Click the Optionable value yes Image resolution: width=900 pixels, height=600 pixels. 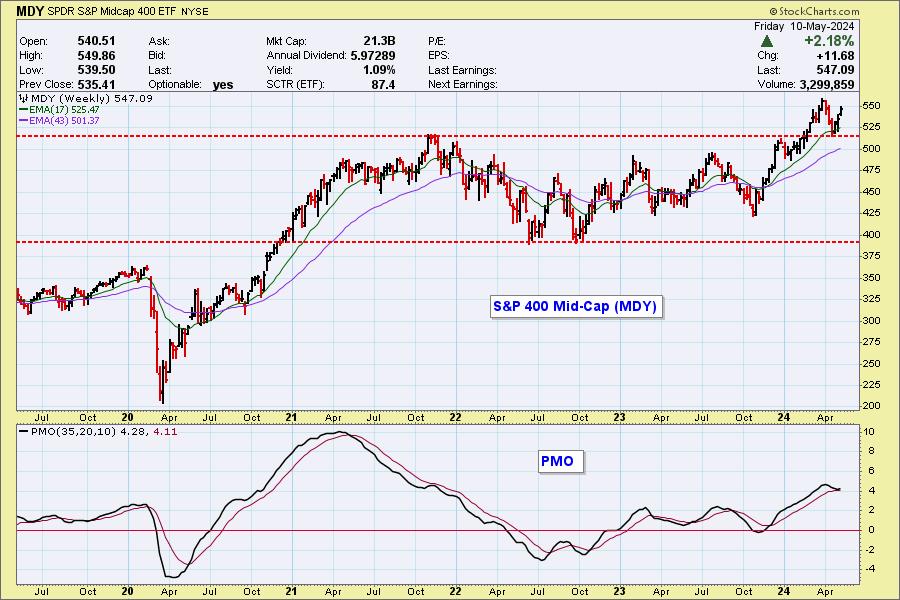[x=223, y=85]
